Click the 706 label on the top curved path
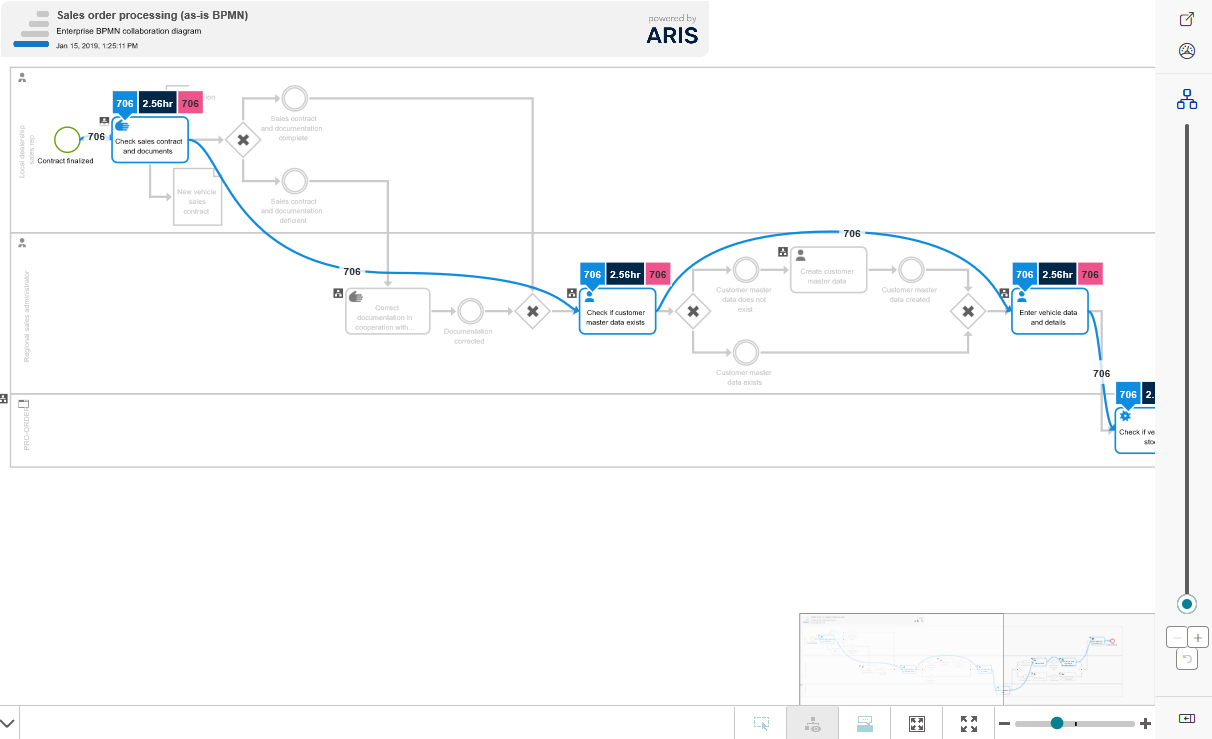Screen dimensions: 1212x739 click(x=852, y=233)
